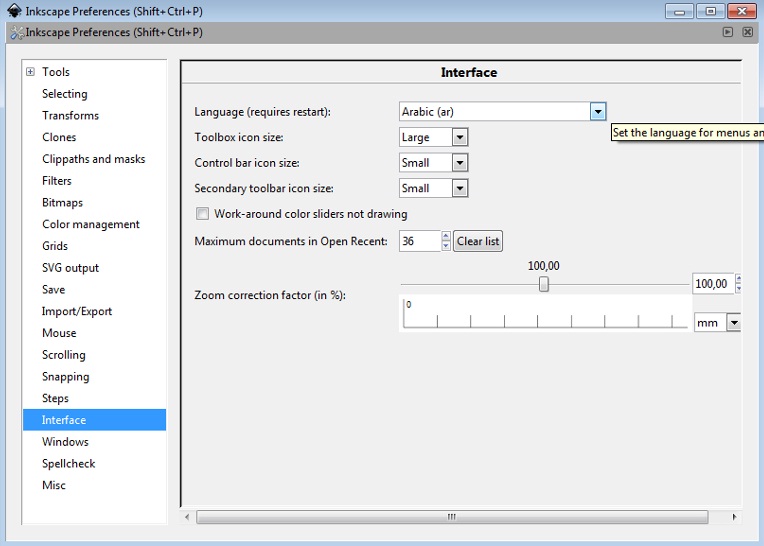
Task: Click the Interface page heading
Action: 469,73
